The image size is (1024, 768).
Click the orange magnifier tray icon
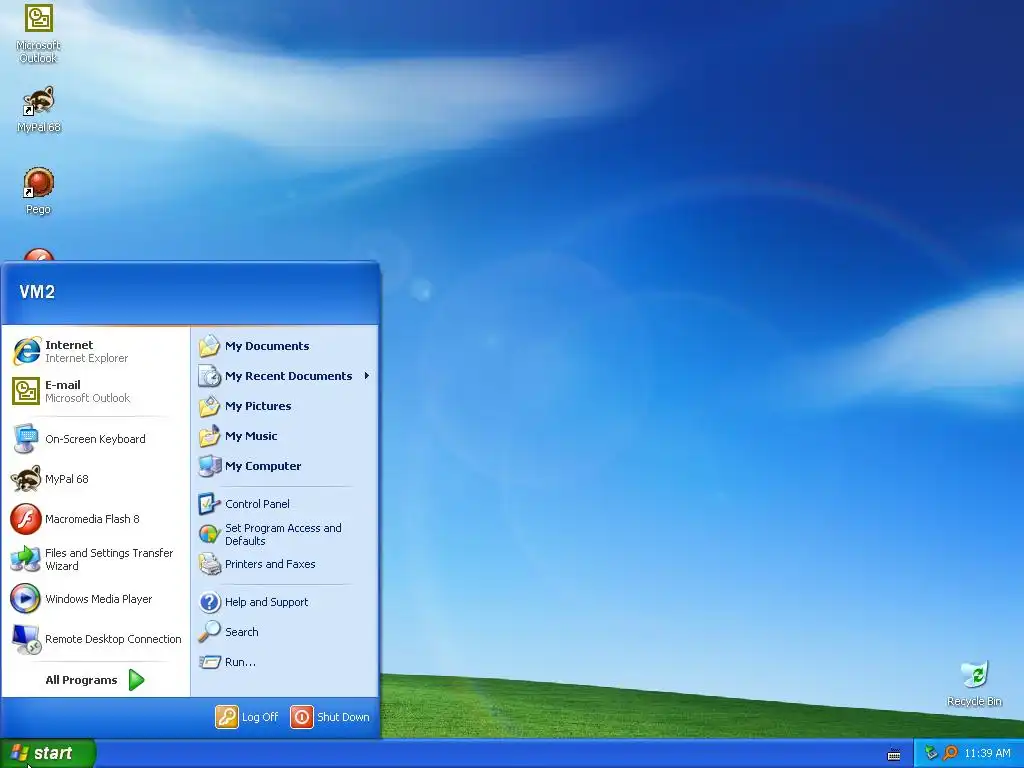point(950,754)
